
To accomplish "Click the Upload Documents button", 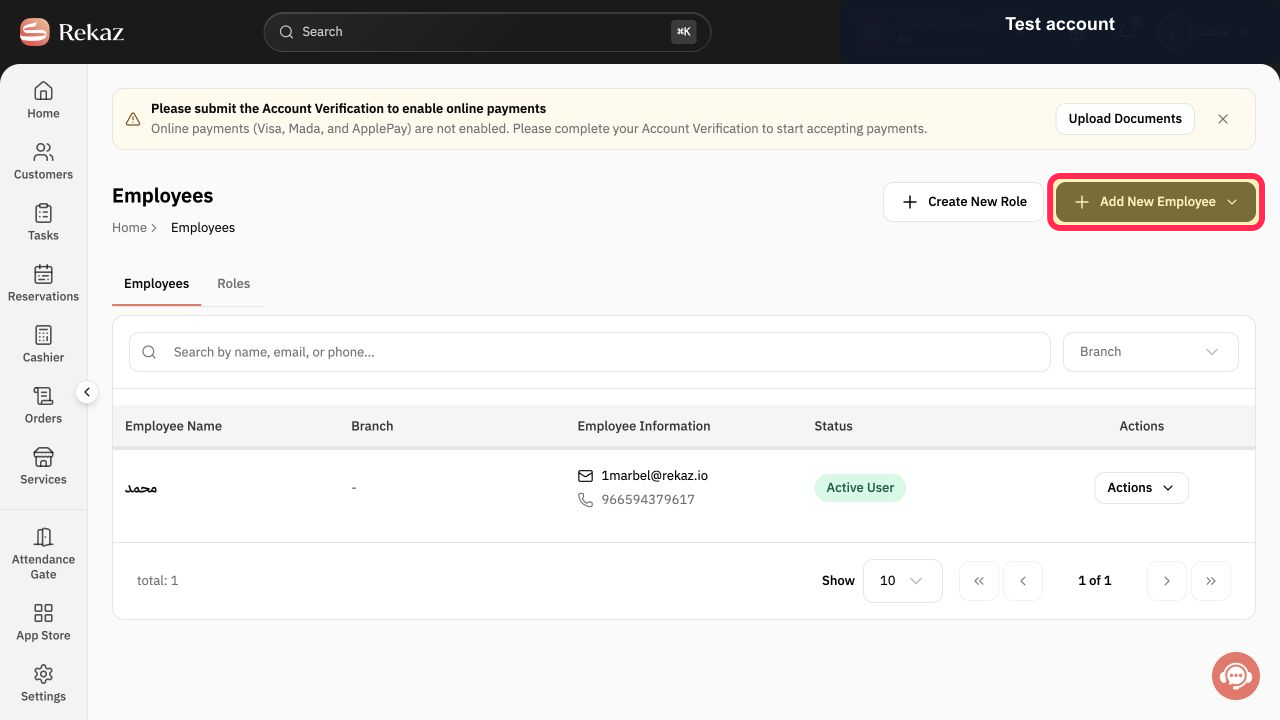I will pos(1125,119).
